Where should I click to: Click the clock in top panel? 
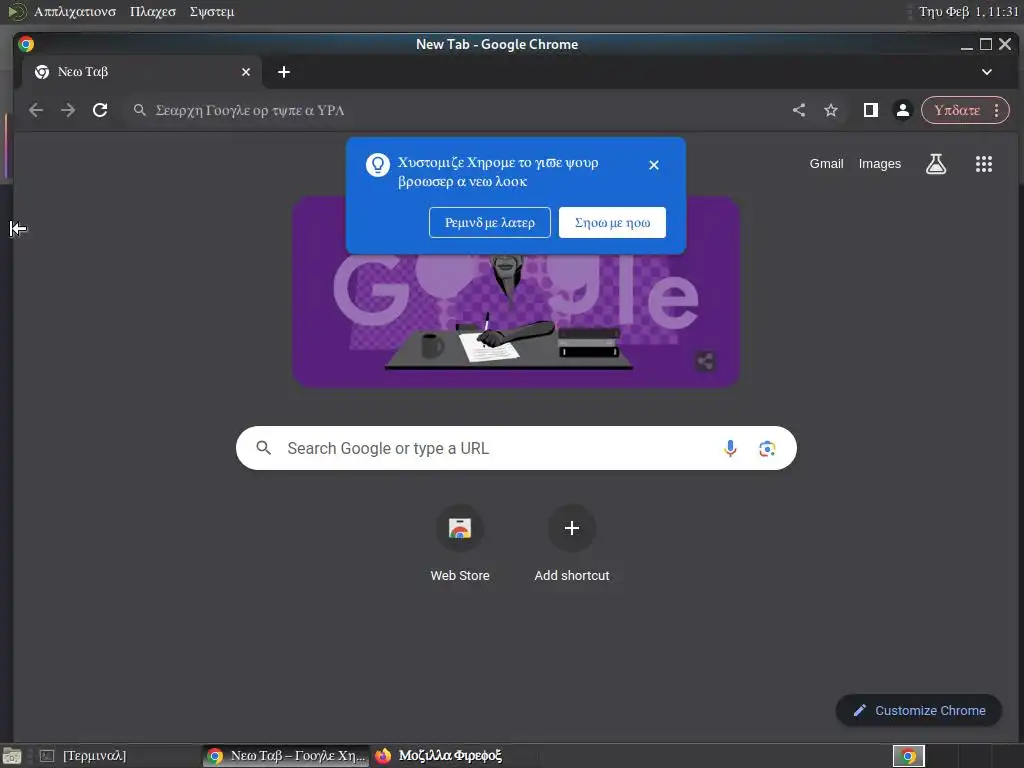[968, 12]
